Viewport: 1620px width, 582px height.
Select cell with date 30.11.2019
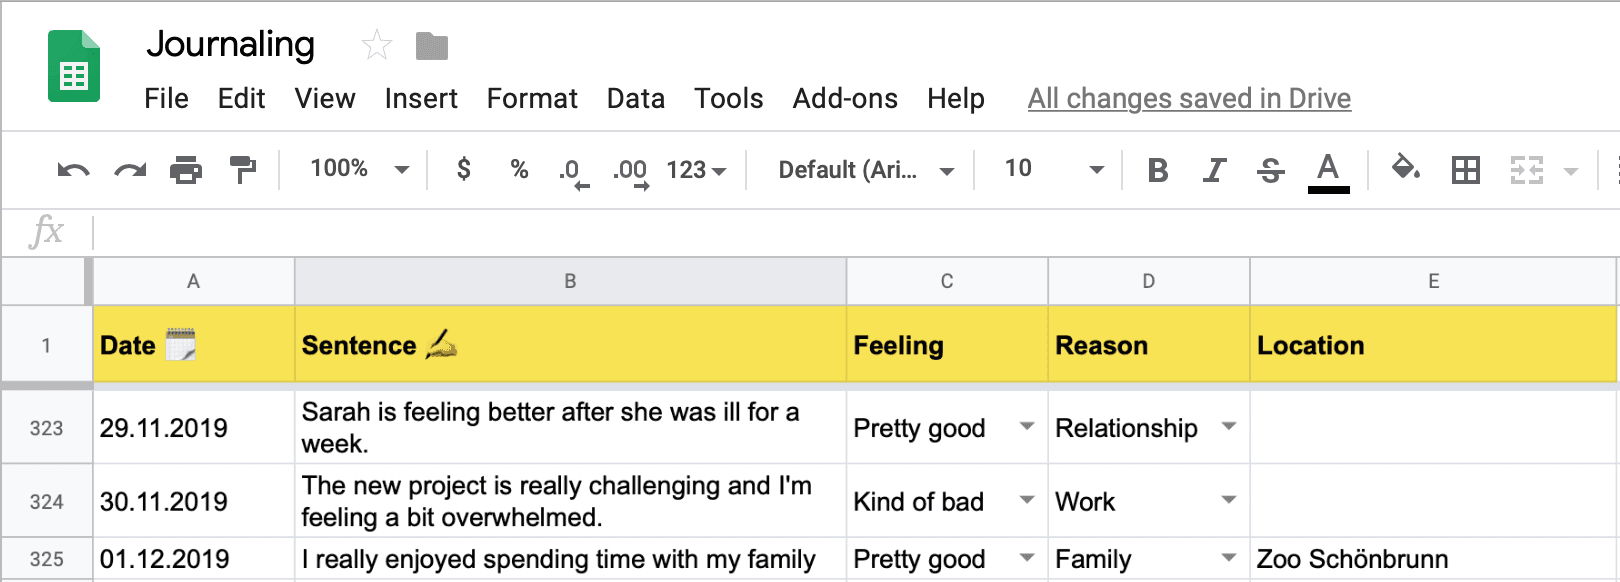pos(194,501)
